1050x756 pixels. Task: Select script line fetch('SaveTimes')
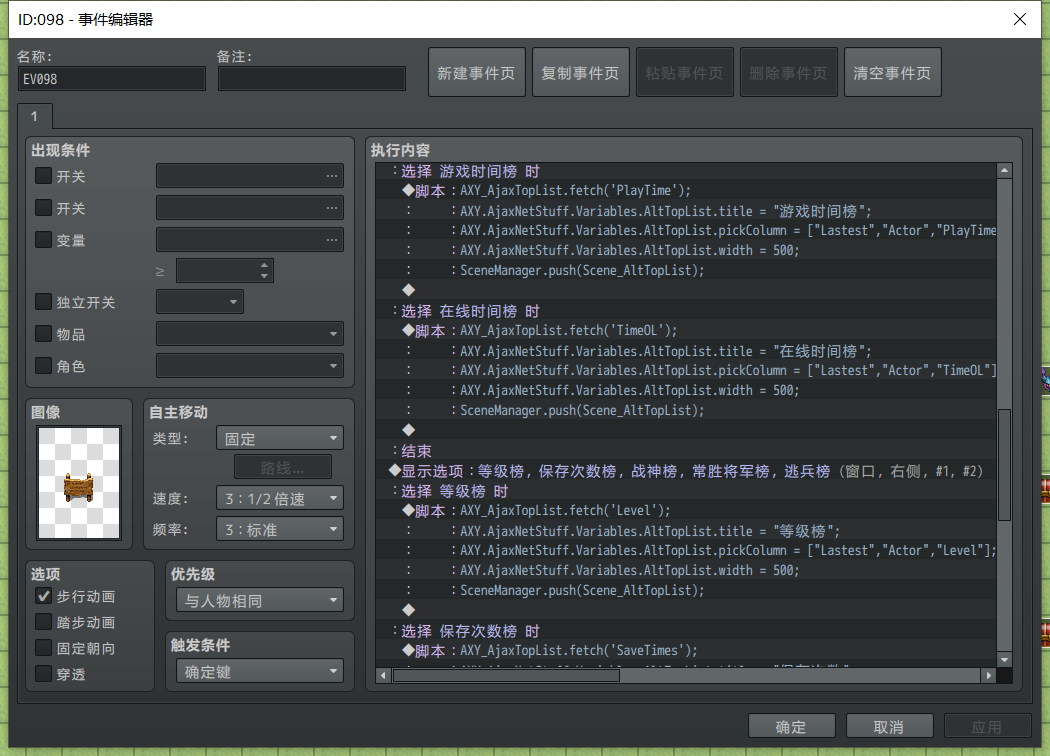pyautogui.click(x=686, y=651)
